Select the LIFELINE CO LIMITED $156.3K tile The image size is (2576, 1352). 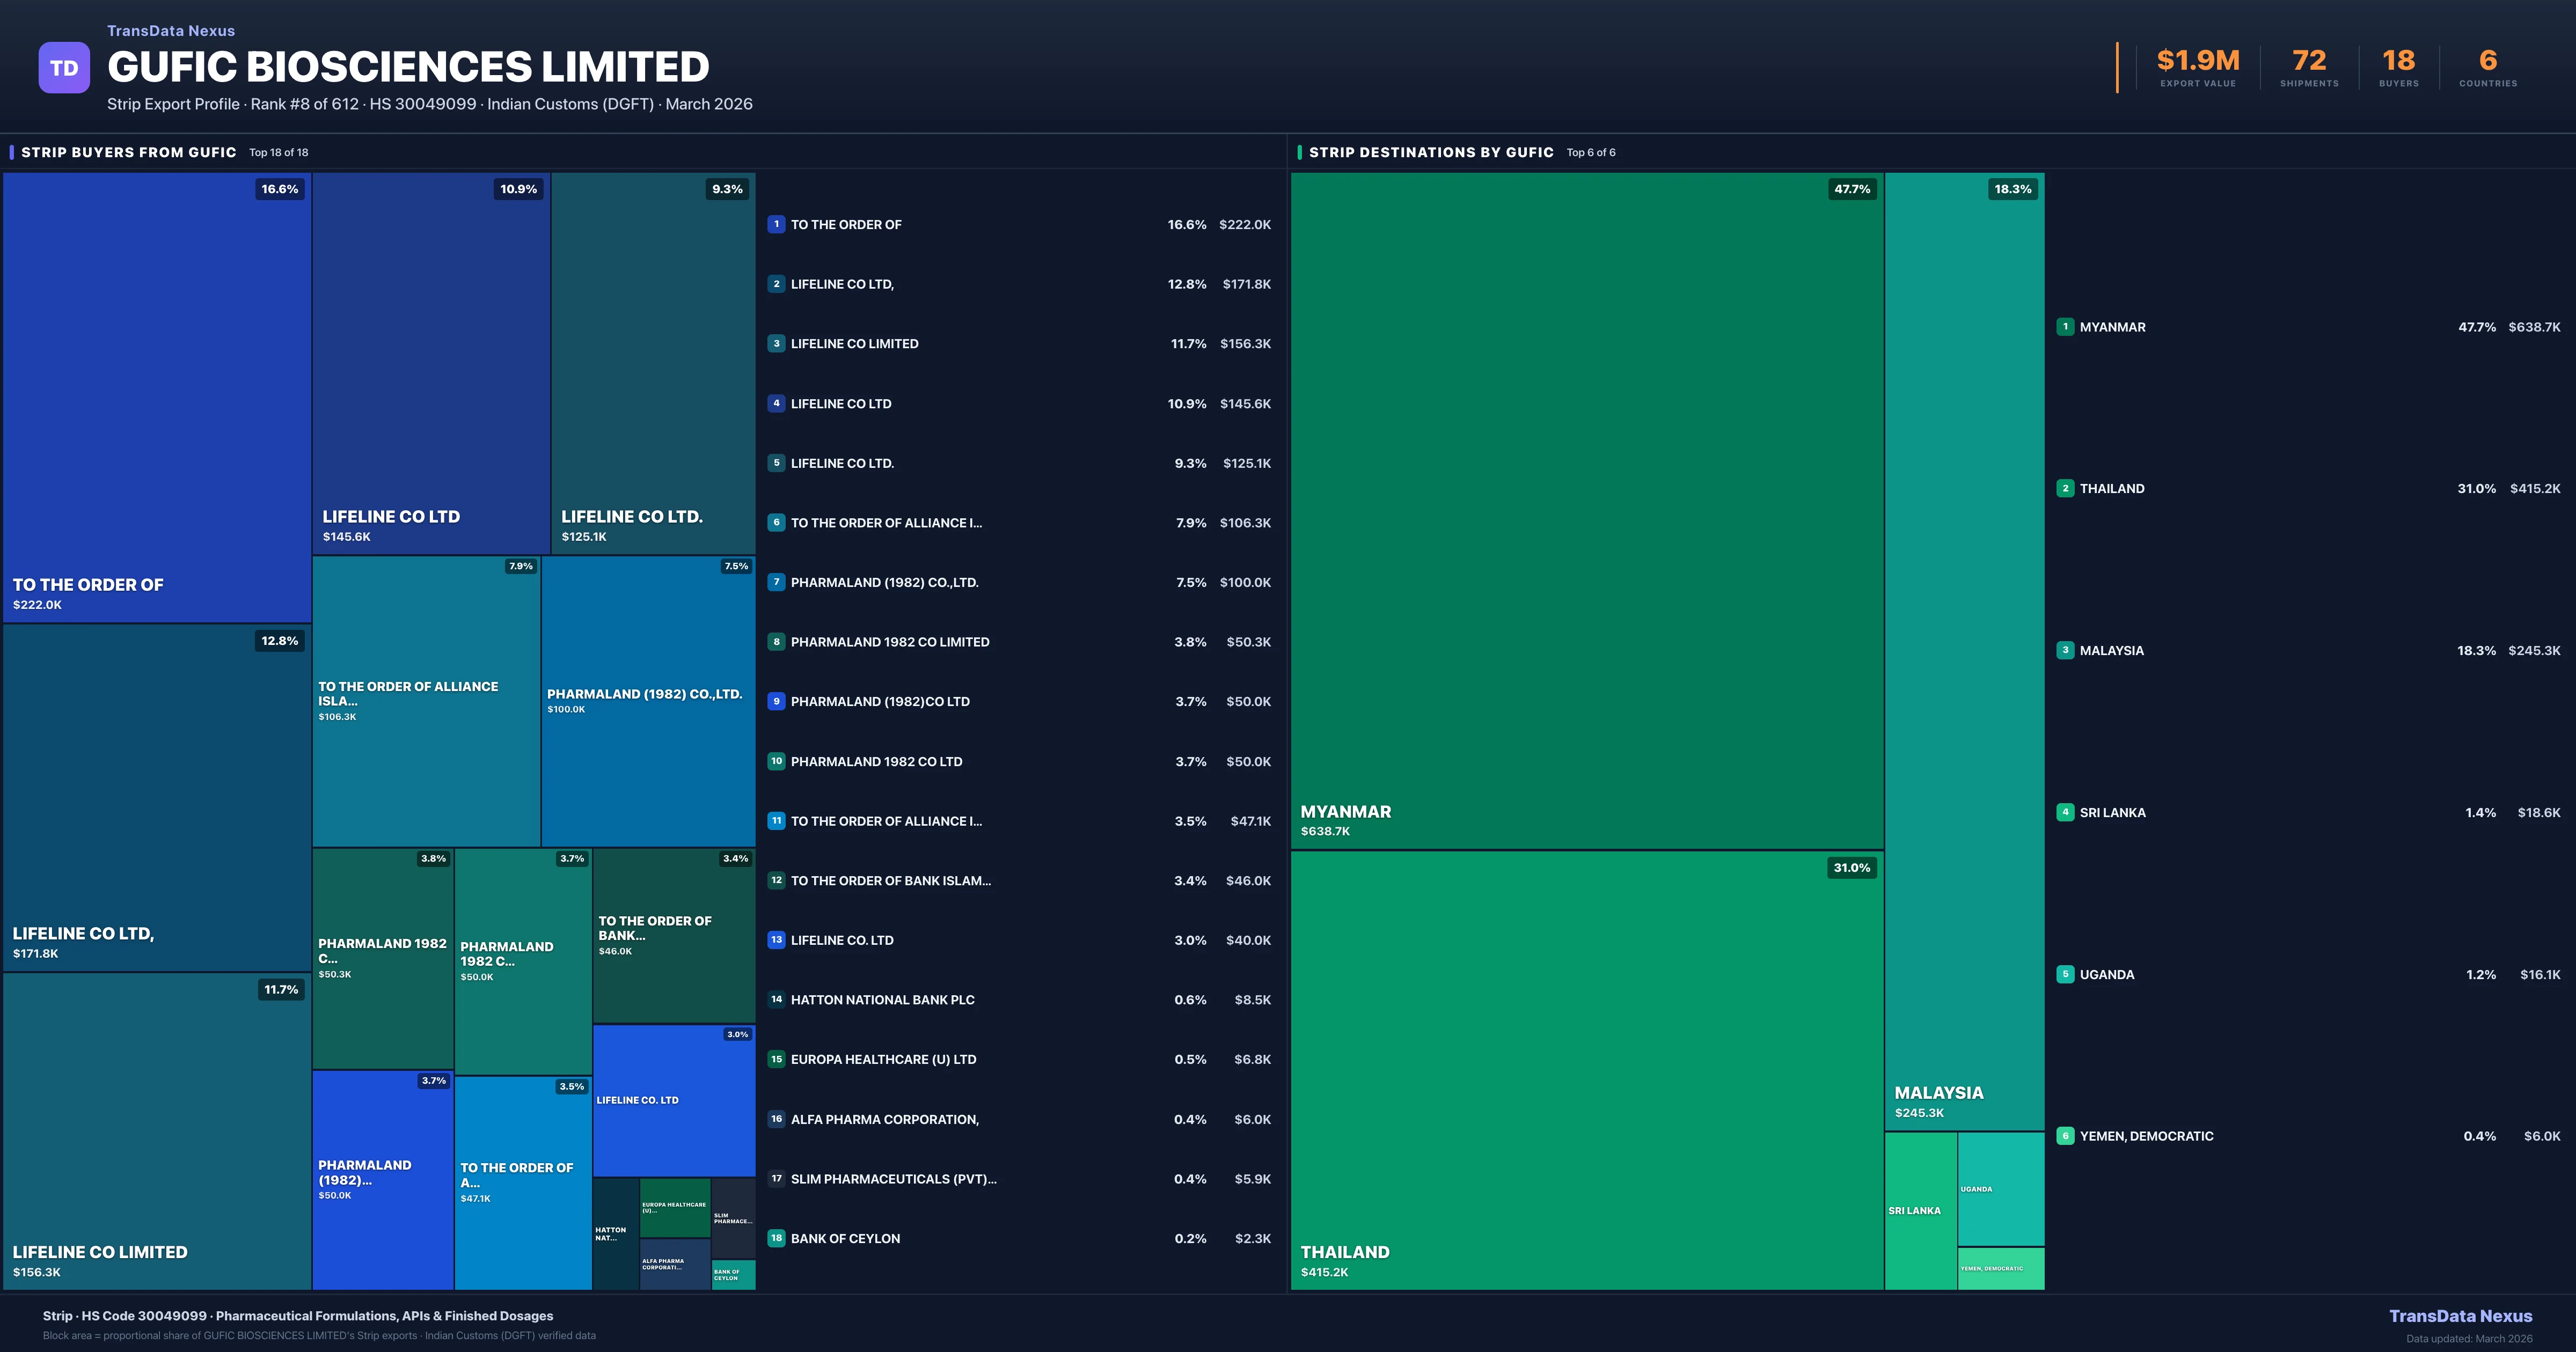pyautogui.click(x=157, y=1130)
